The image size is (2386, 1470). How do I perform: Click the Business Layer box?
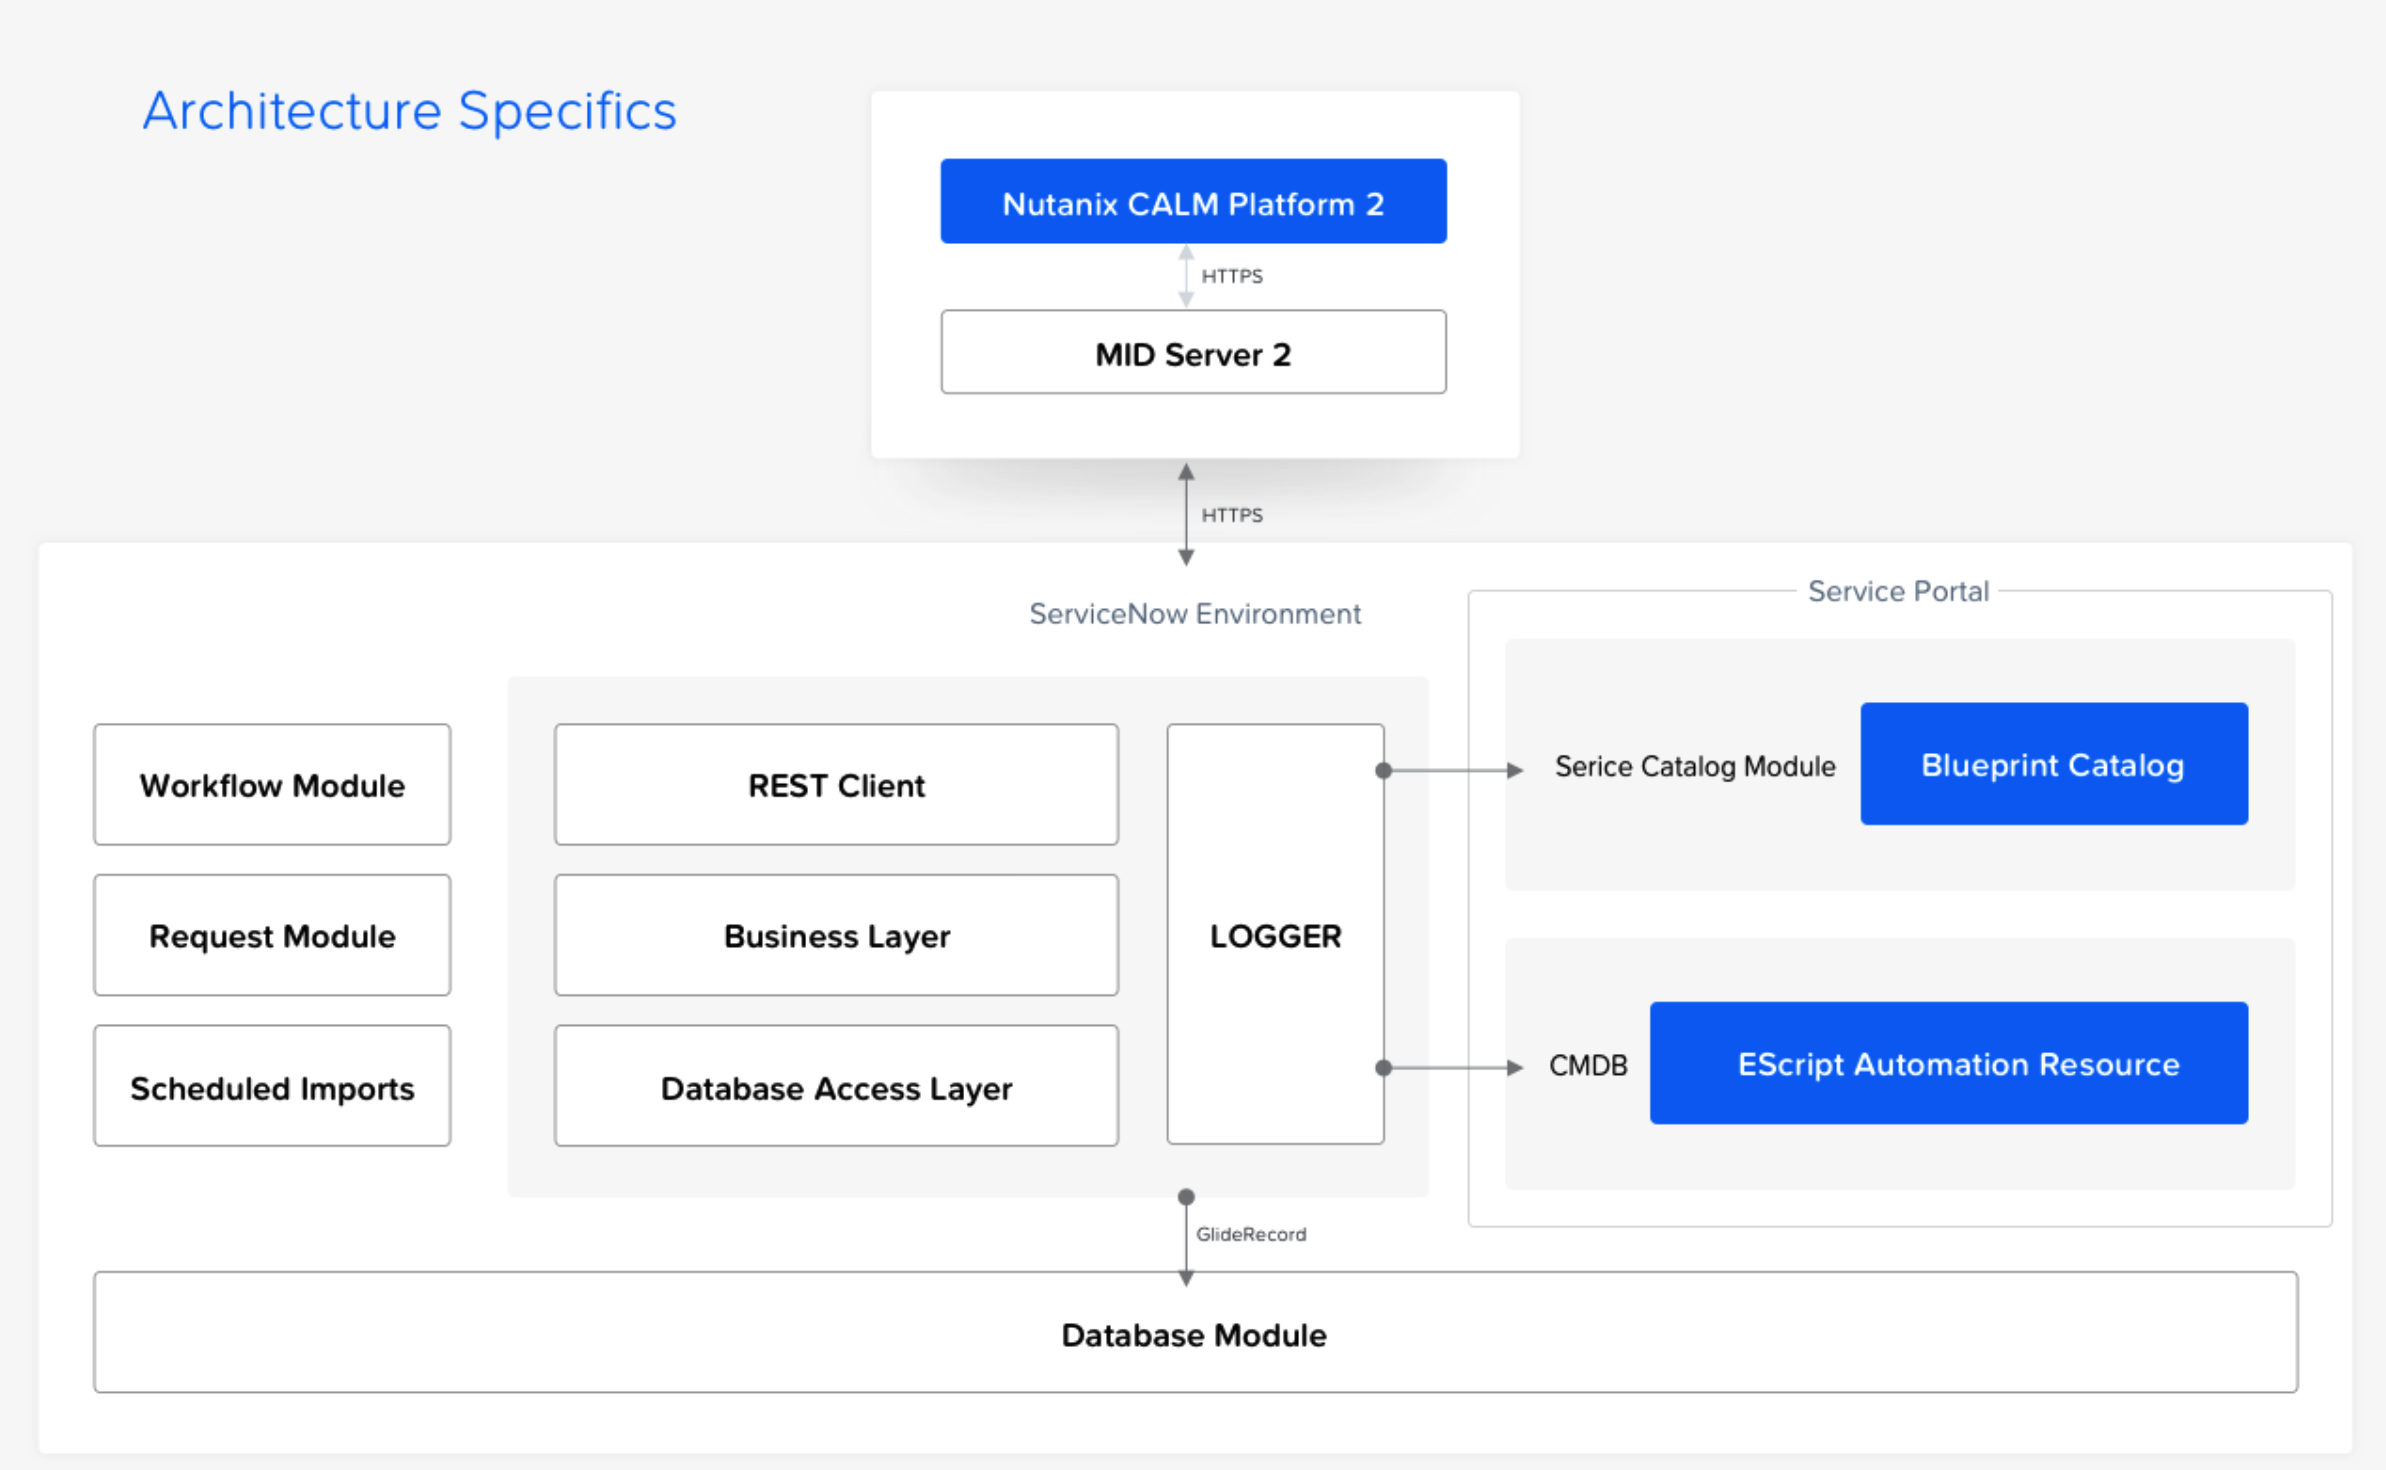pyautogui.click(x=836, y=935)
